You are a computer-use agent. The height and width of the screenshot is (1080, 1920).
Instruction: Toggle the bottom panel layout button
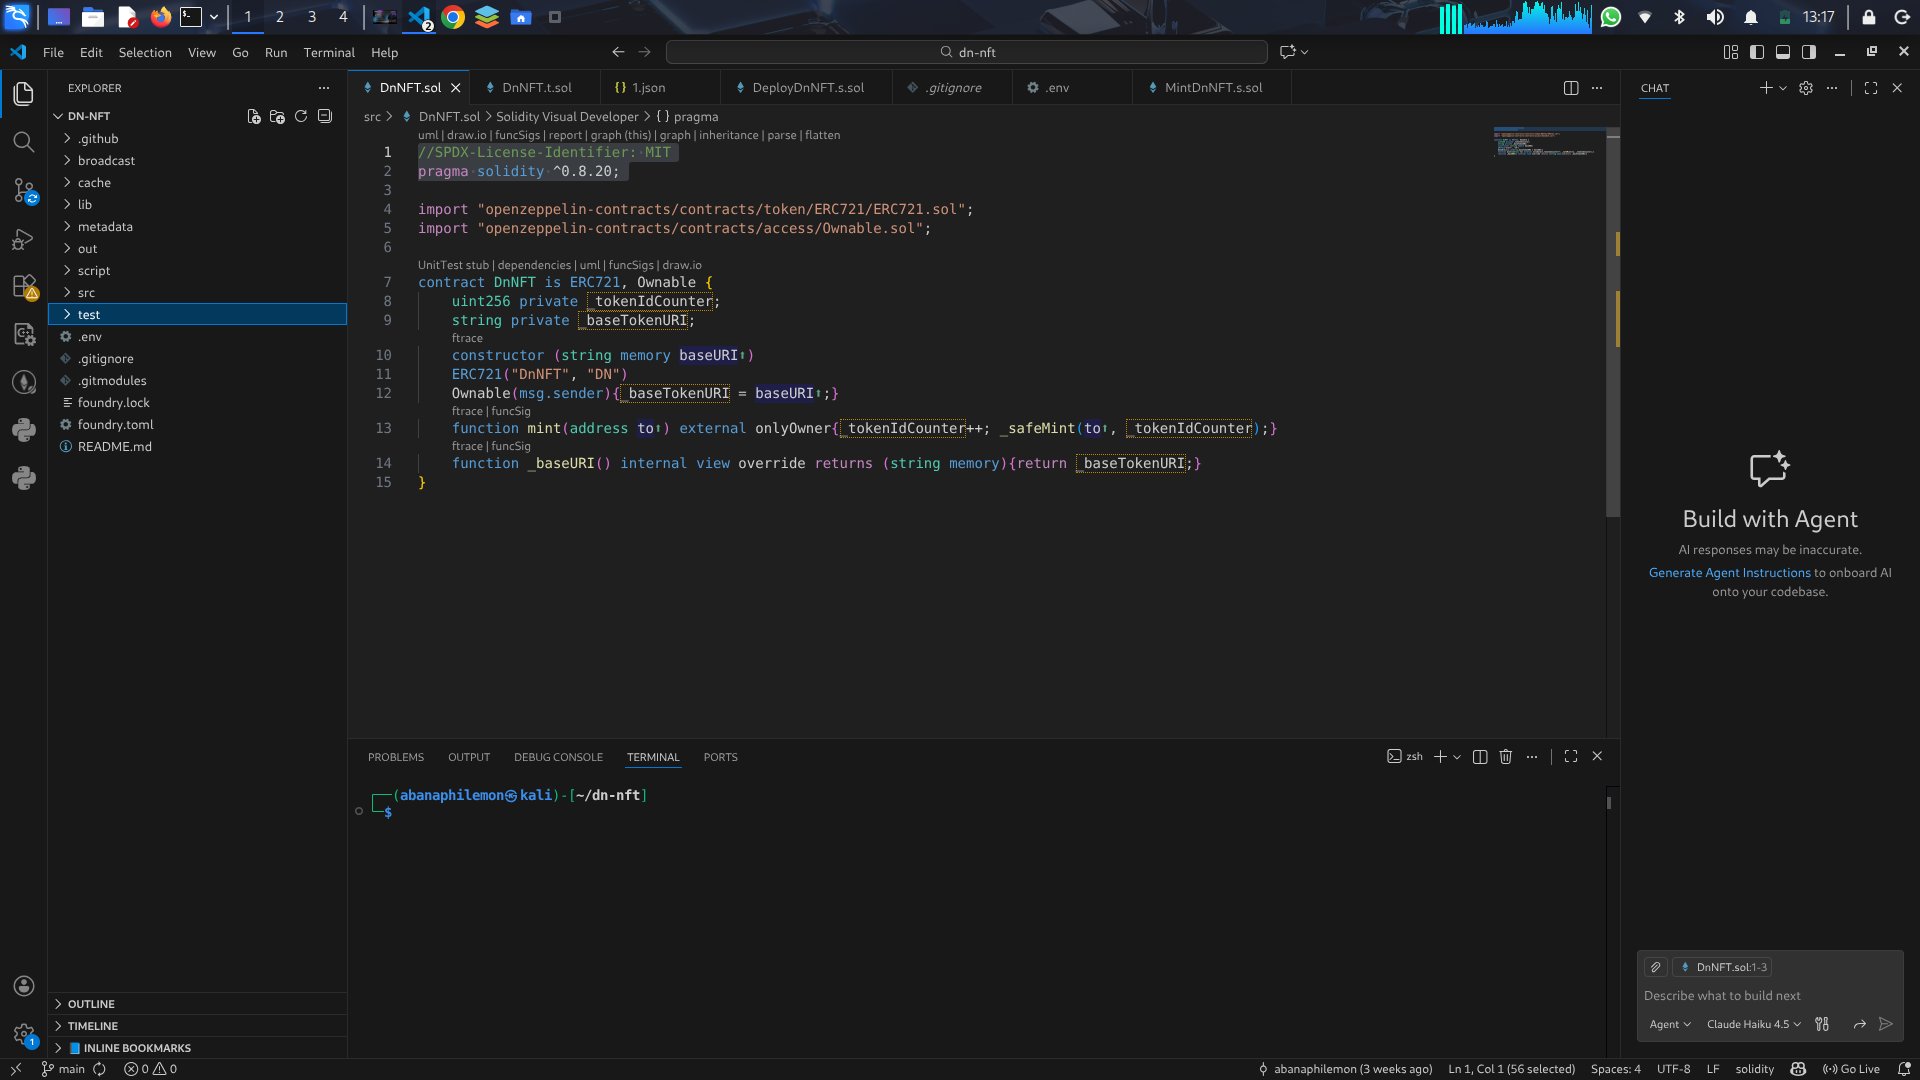click(1783, 52)
